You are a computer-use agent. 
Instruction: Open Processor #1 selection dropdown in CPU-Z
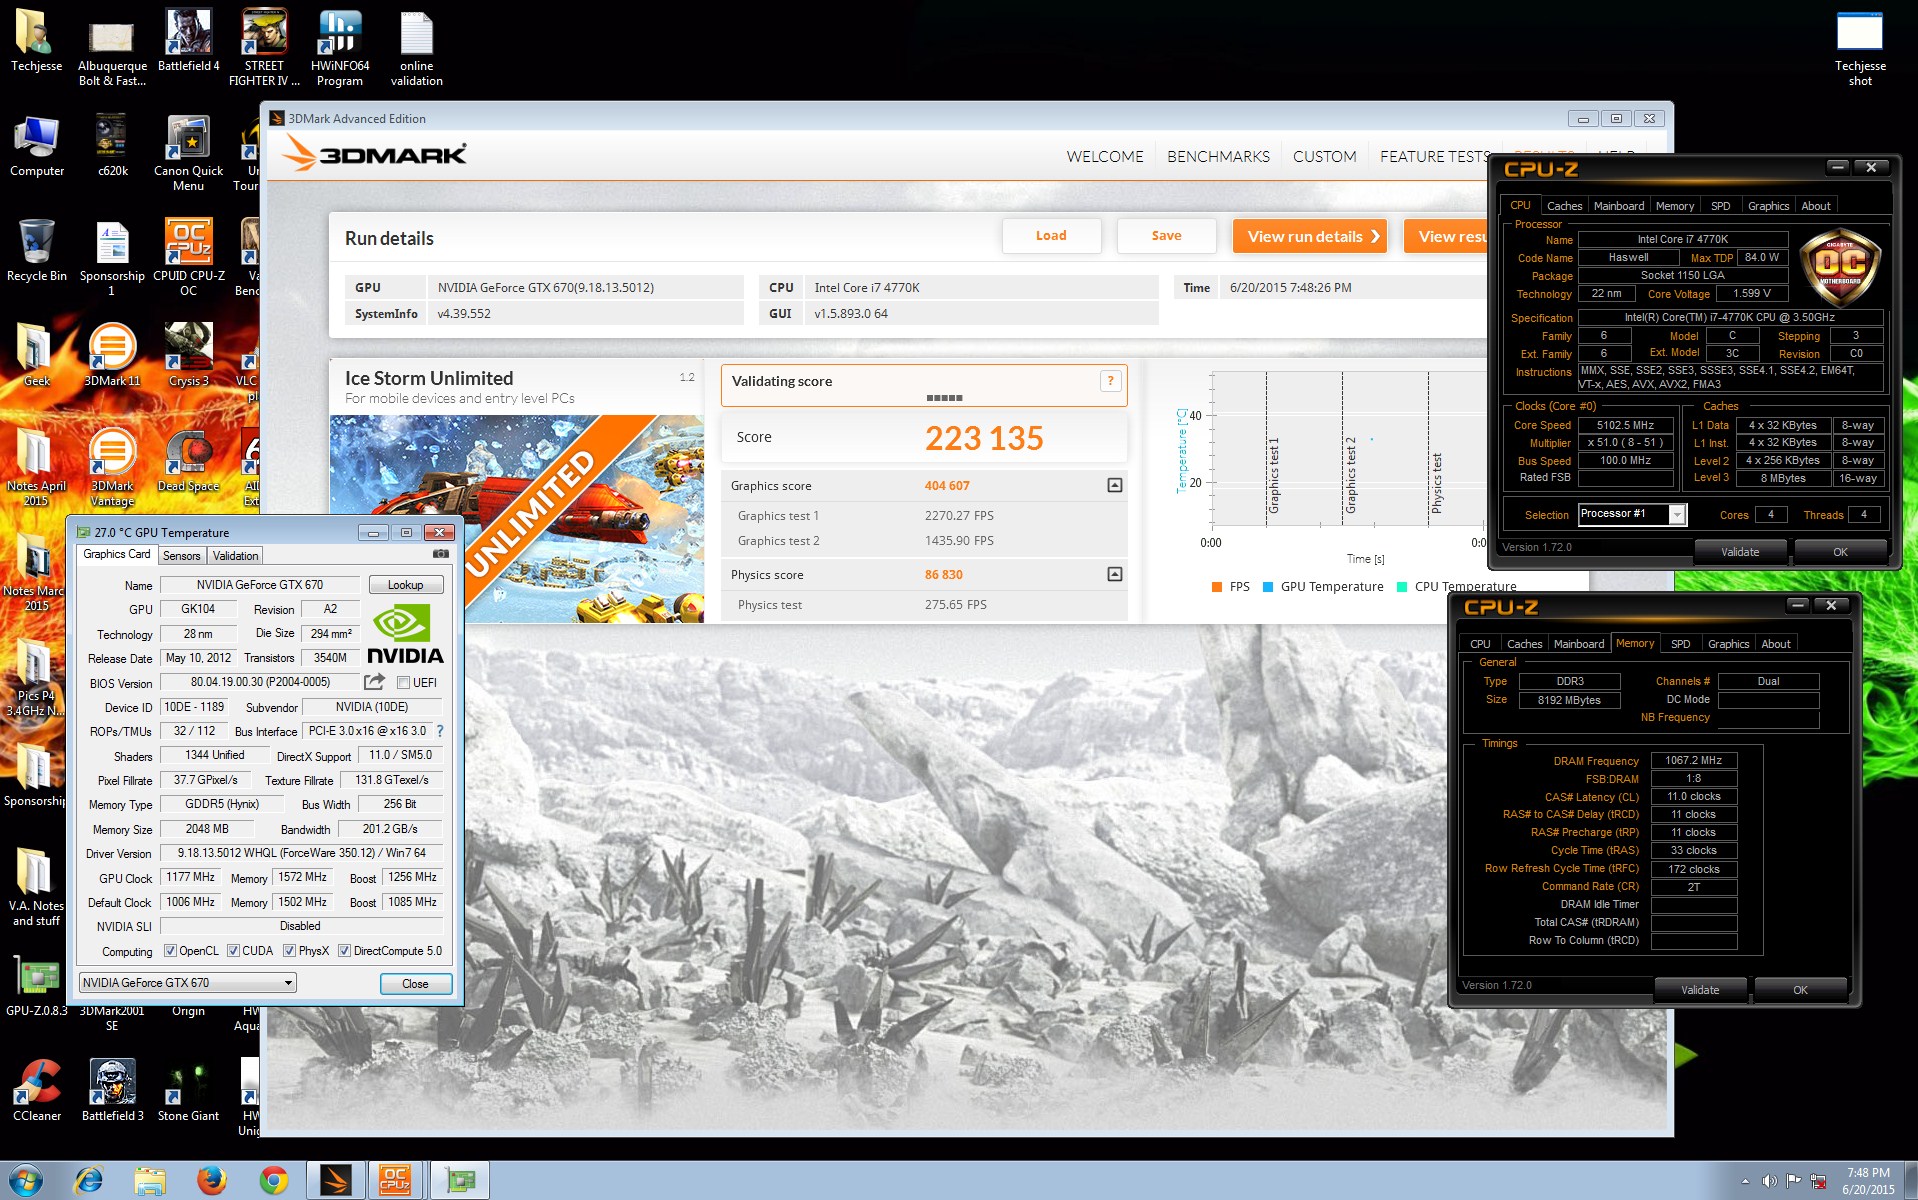pos(1633,514)
